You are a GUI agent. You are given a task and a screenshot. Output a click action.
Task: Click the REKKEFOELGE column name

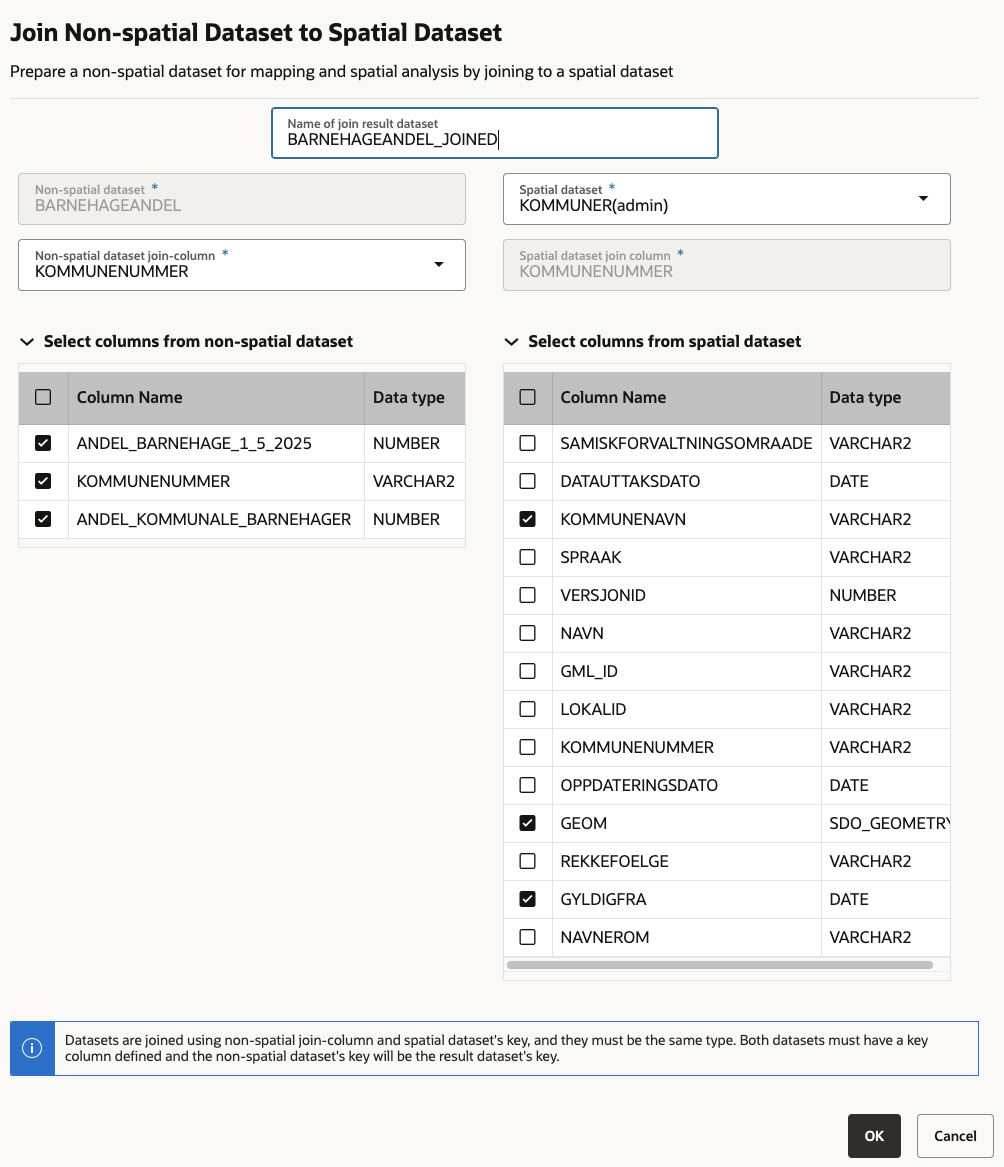point(614,861)
